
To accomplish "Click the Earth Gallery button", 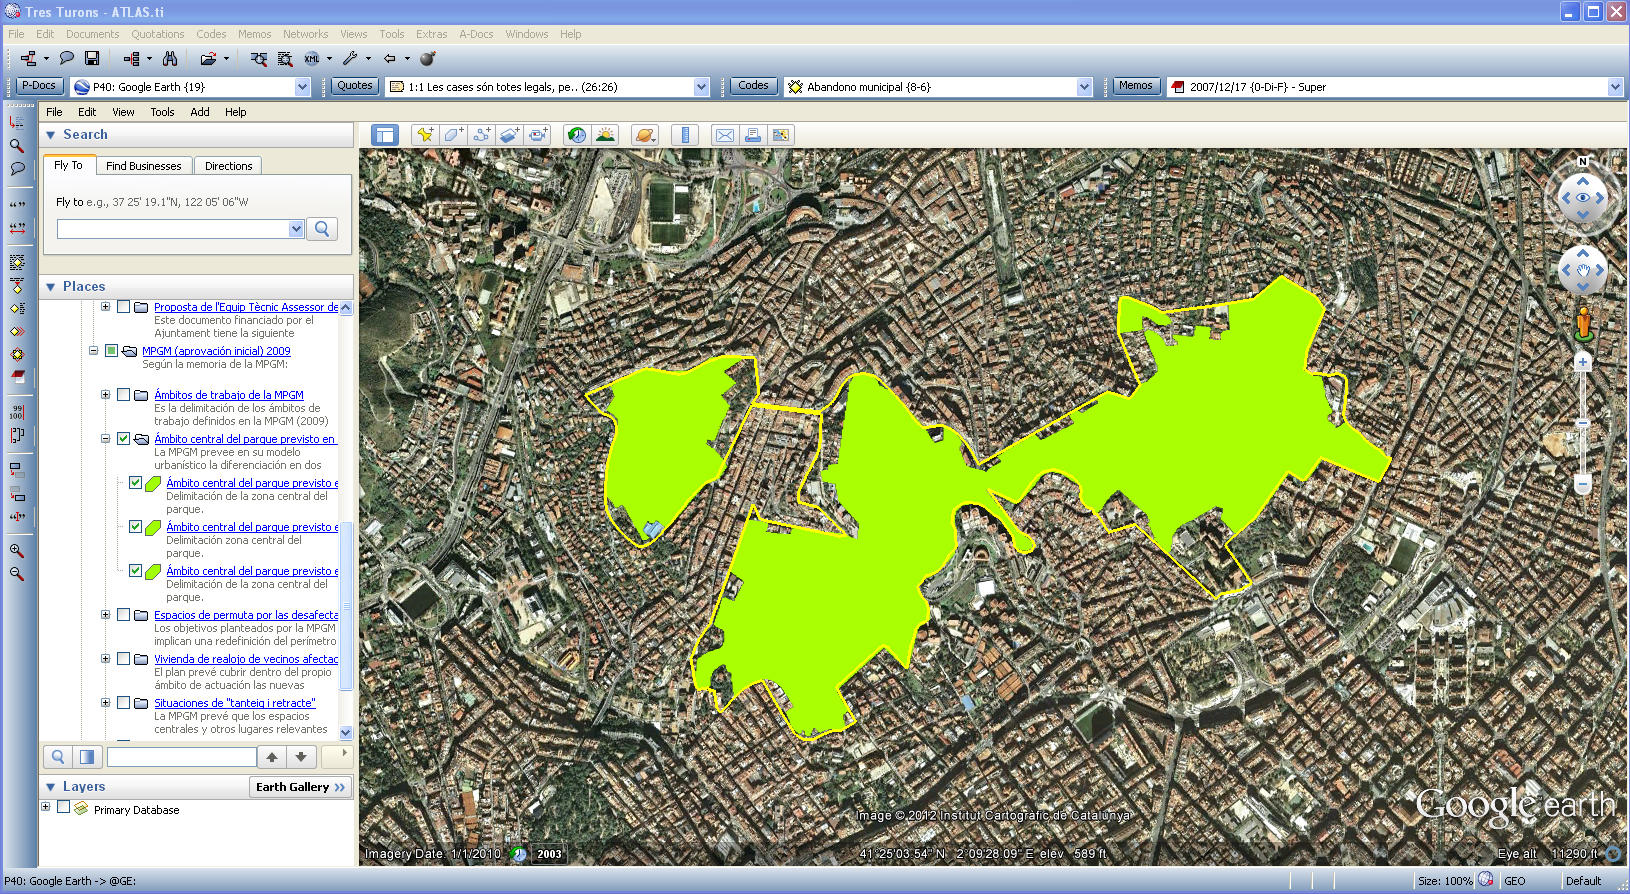I will (x=300, y=787).
